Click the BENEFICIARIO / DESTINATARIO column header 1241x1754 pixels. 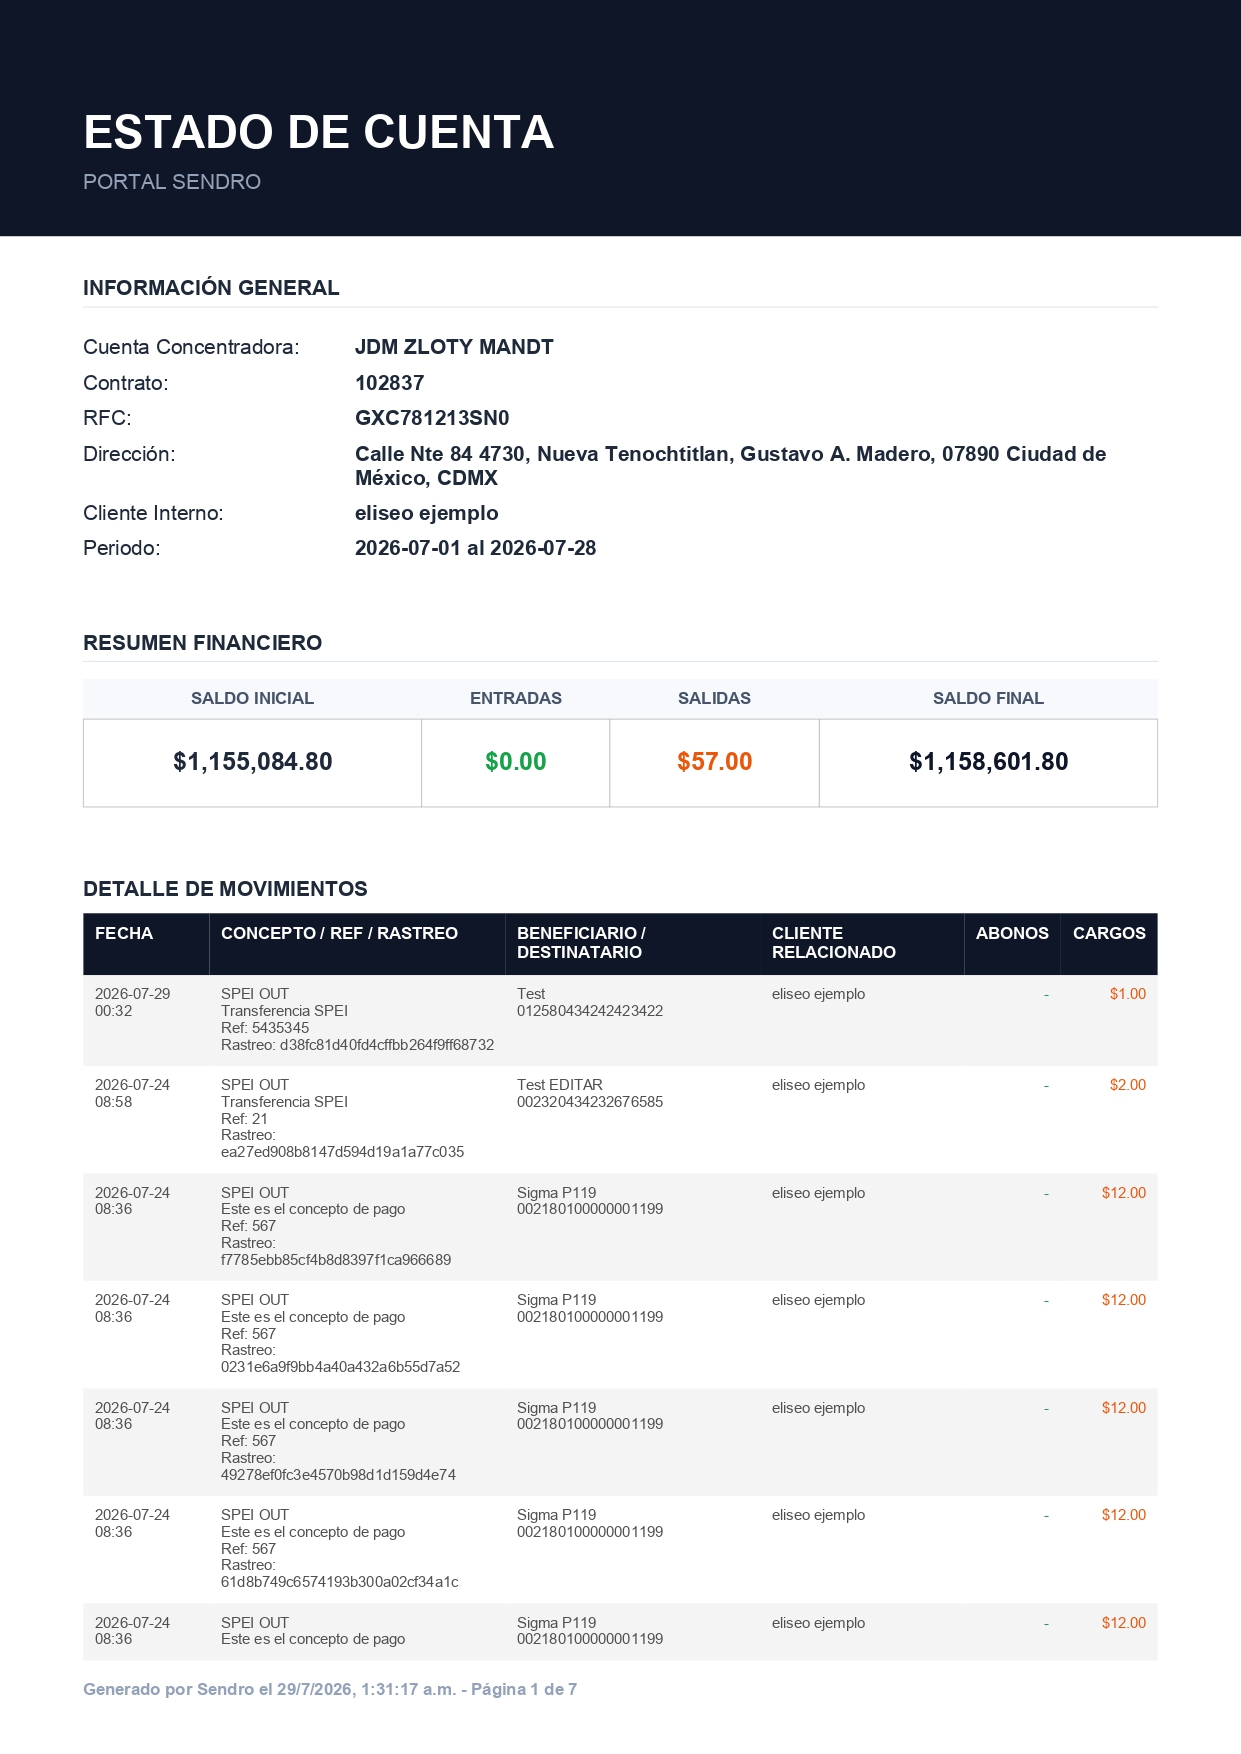(x=581, y=943)
